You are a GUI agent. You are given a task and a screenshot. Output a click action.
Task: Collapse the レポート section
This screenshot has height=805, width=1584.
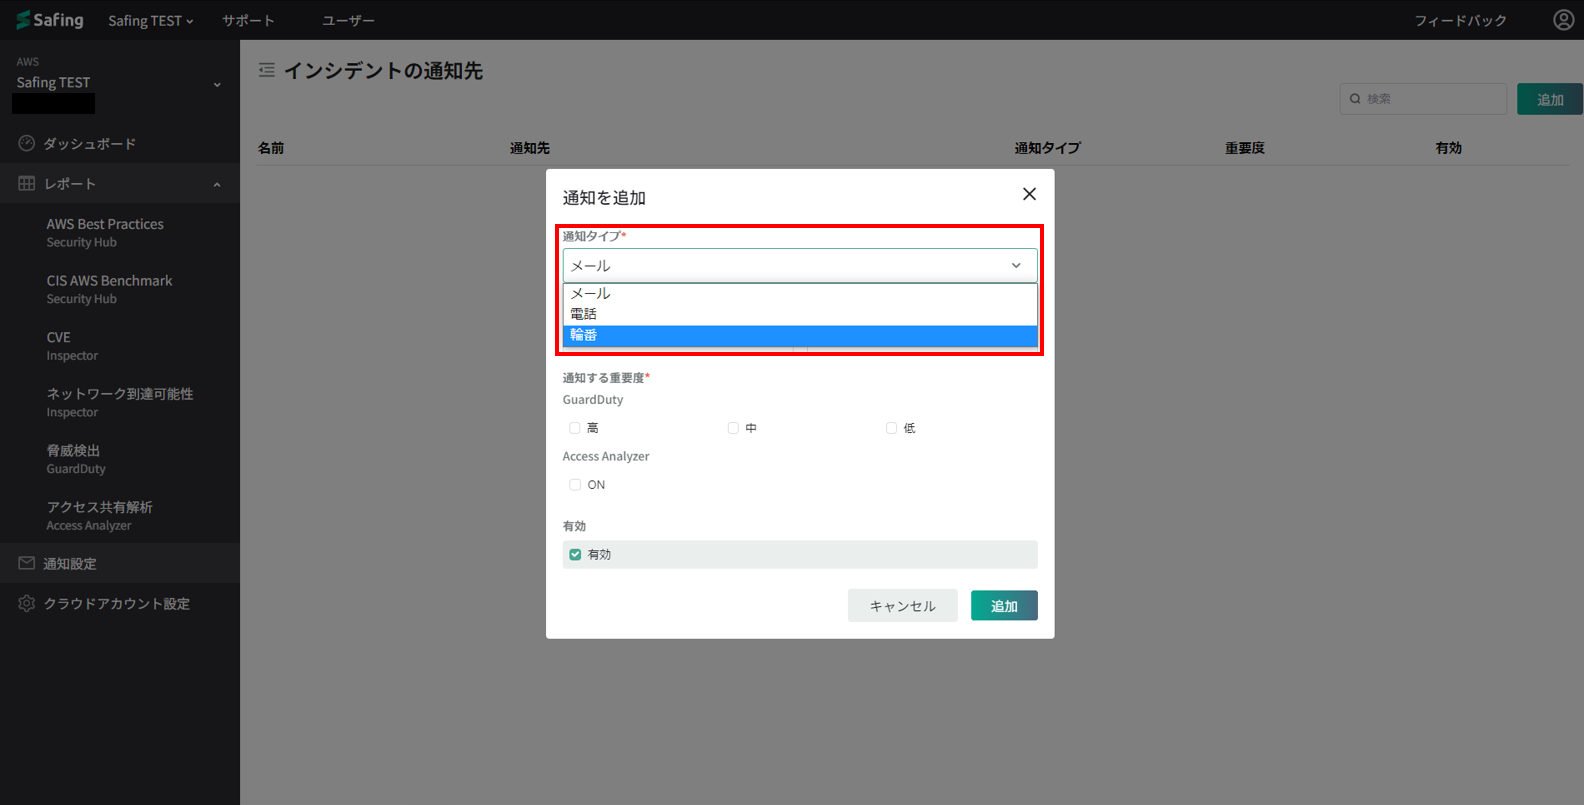pyautogui.click(x=120, y=184)
